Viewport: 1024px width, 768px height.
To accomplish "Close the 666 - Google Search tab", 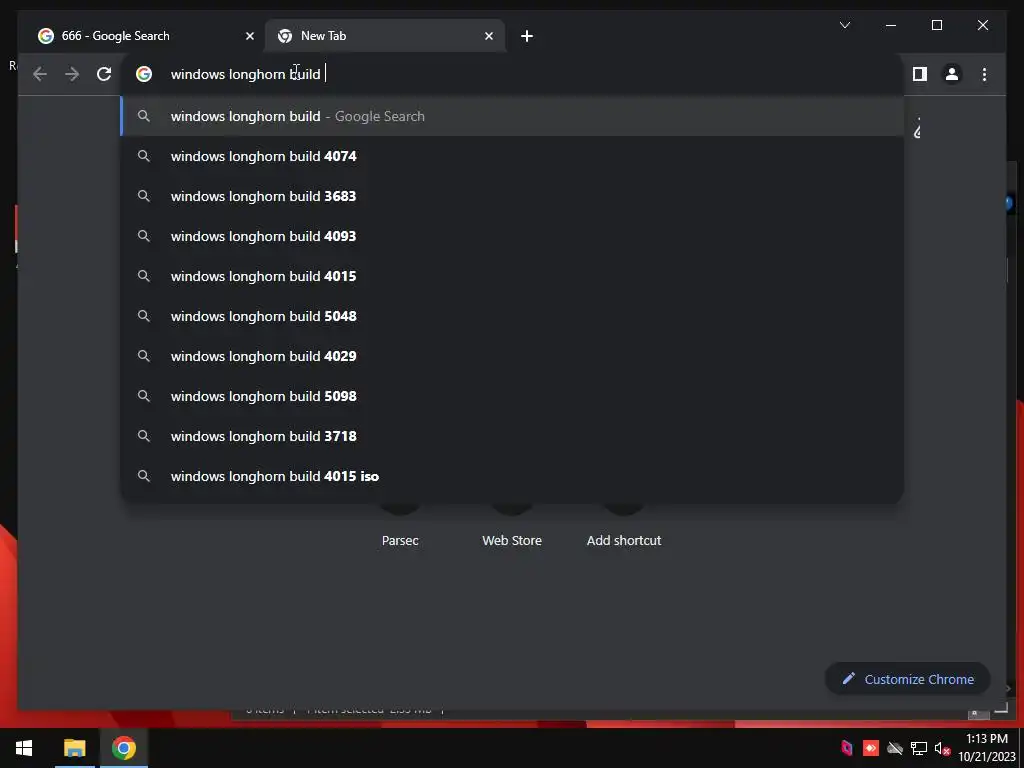I will 249,36.
